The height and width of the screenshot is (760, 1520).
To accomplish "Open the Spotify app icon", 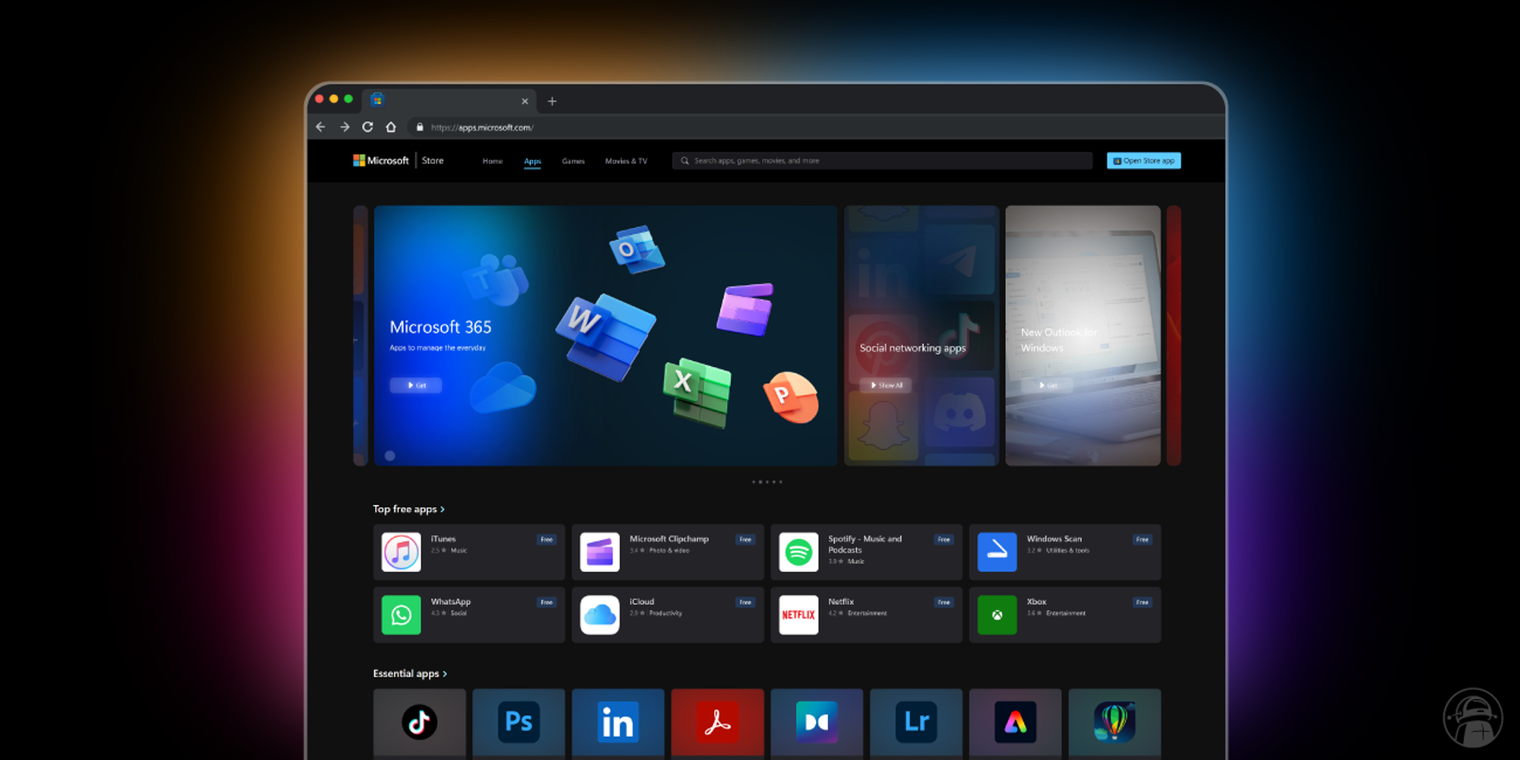I will coord(798,552).
